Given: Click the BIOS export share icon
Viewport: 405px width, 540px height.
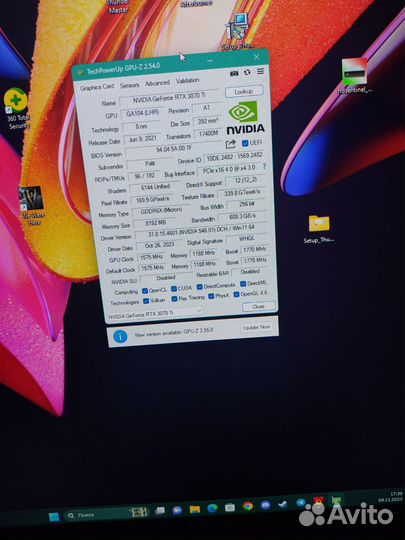Looking at the screenshot, I should coord(231,144).
